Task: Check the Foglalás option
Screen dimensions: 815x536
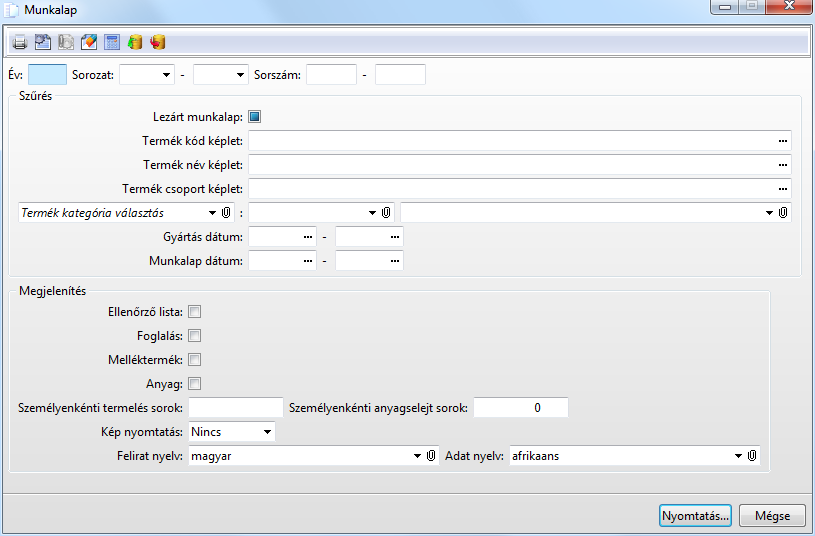Action: coord(194,336)
